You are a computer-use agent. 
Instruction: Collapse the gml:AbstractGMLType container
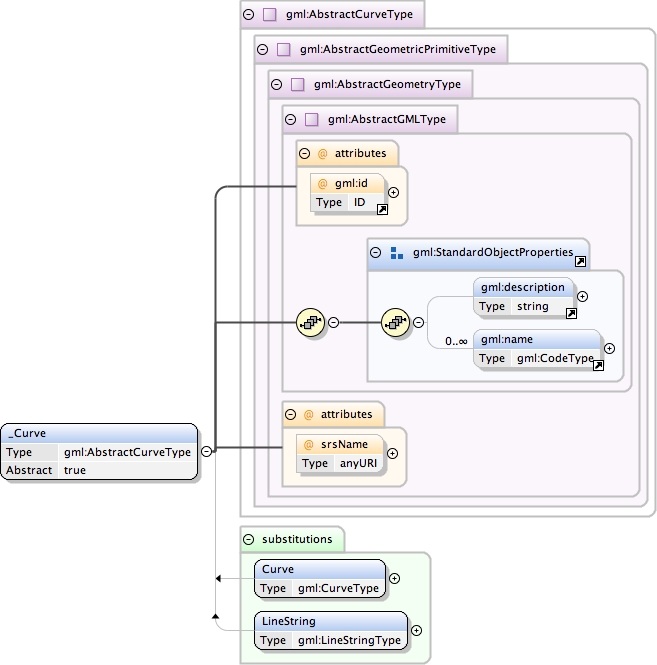[291, 120]
